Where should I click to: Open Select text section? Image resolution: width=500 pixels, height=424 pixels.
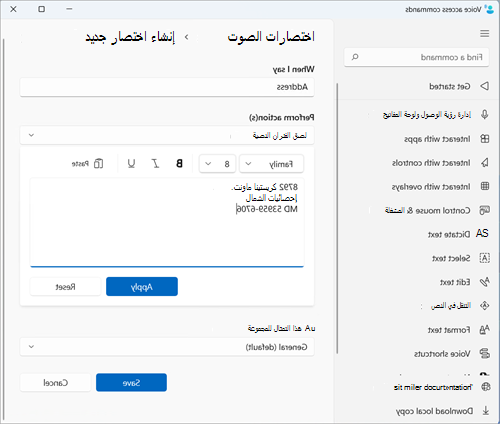coord(451,258)
